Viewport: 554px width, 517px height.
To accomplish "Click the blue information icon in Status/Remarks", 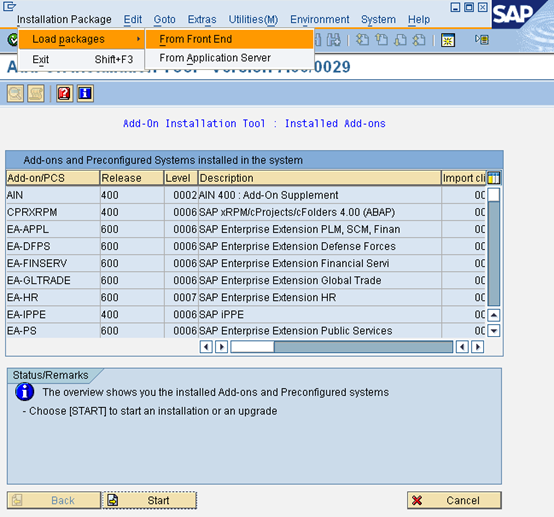I will click(25, 392).
